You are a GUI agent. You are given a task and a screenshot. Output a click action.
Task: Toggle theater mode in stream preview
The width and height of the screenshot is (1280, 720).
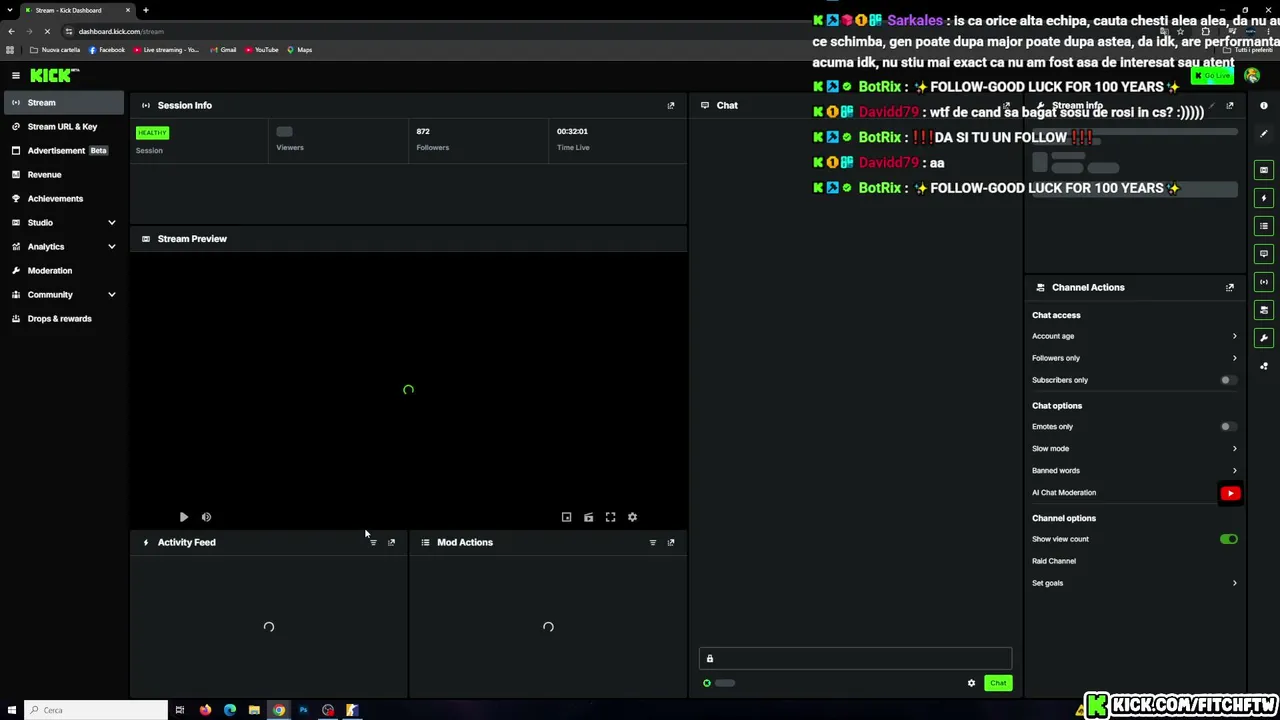[x=588, y=517]
